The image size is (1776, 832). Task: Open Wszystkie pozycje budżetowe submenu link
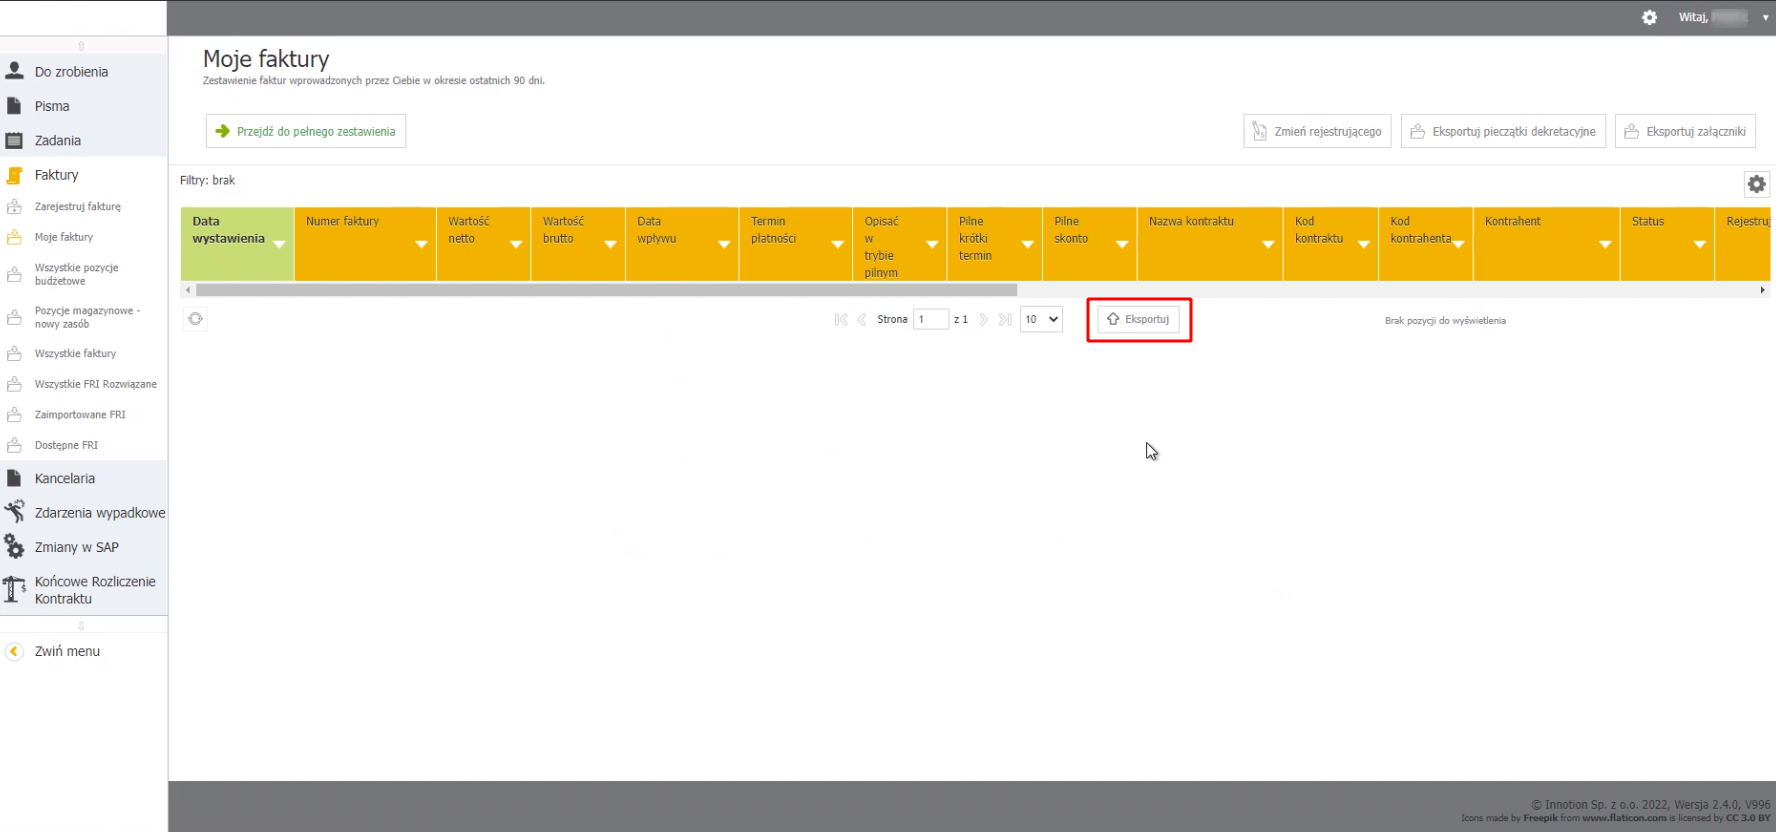click(76, 274)
